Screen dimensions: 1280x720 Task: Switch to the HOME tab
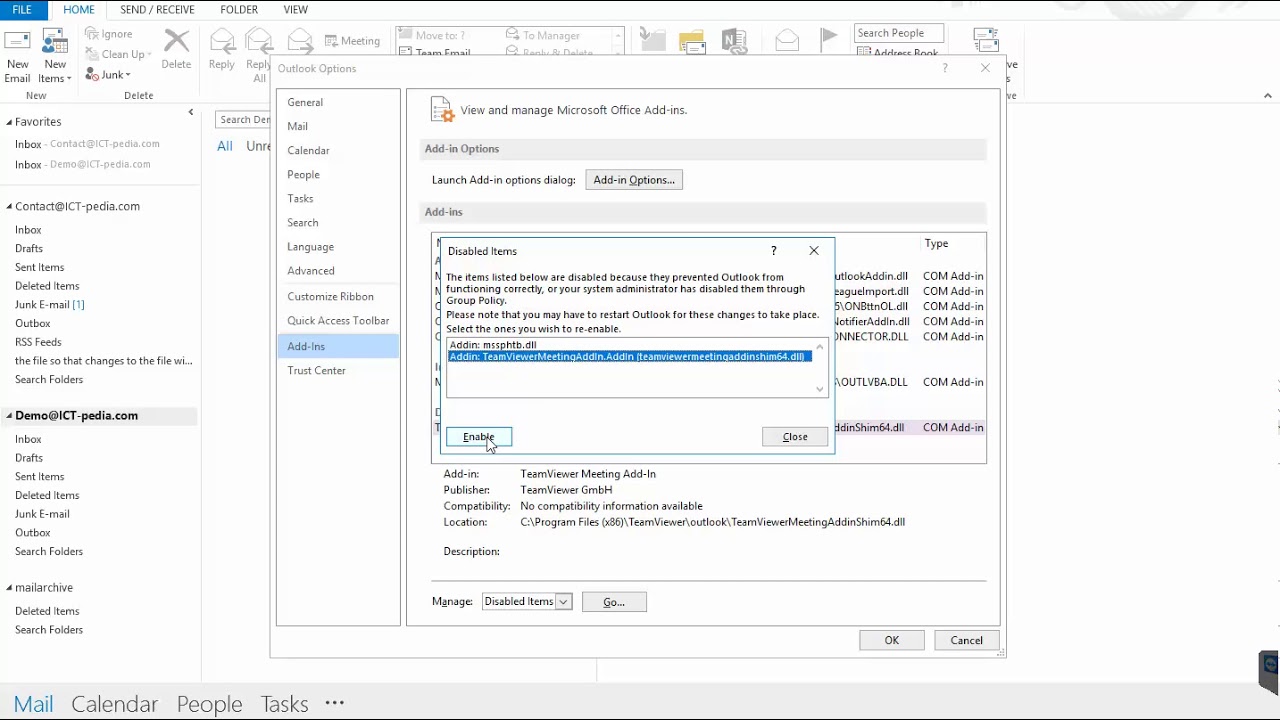[x=79, y=10]
